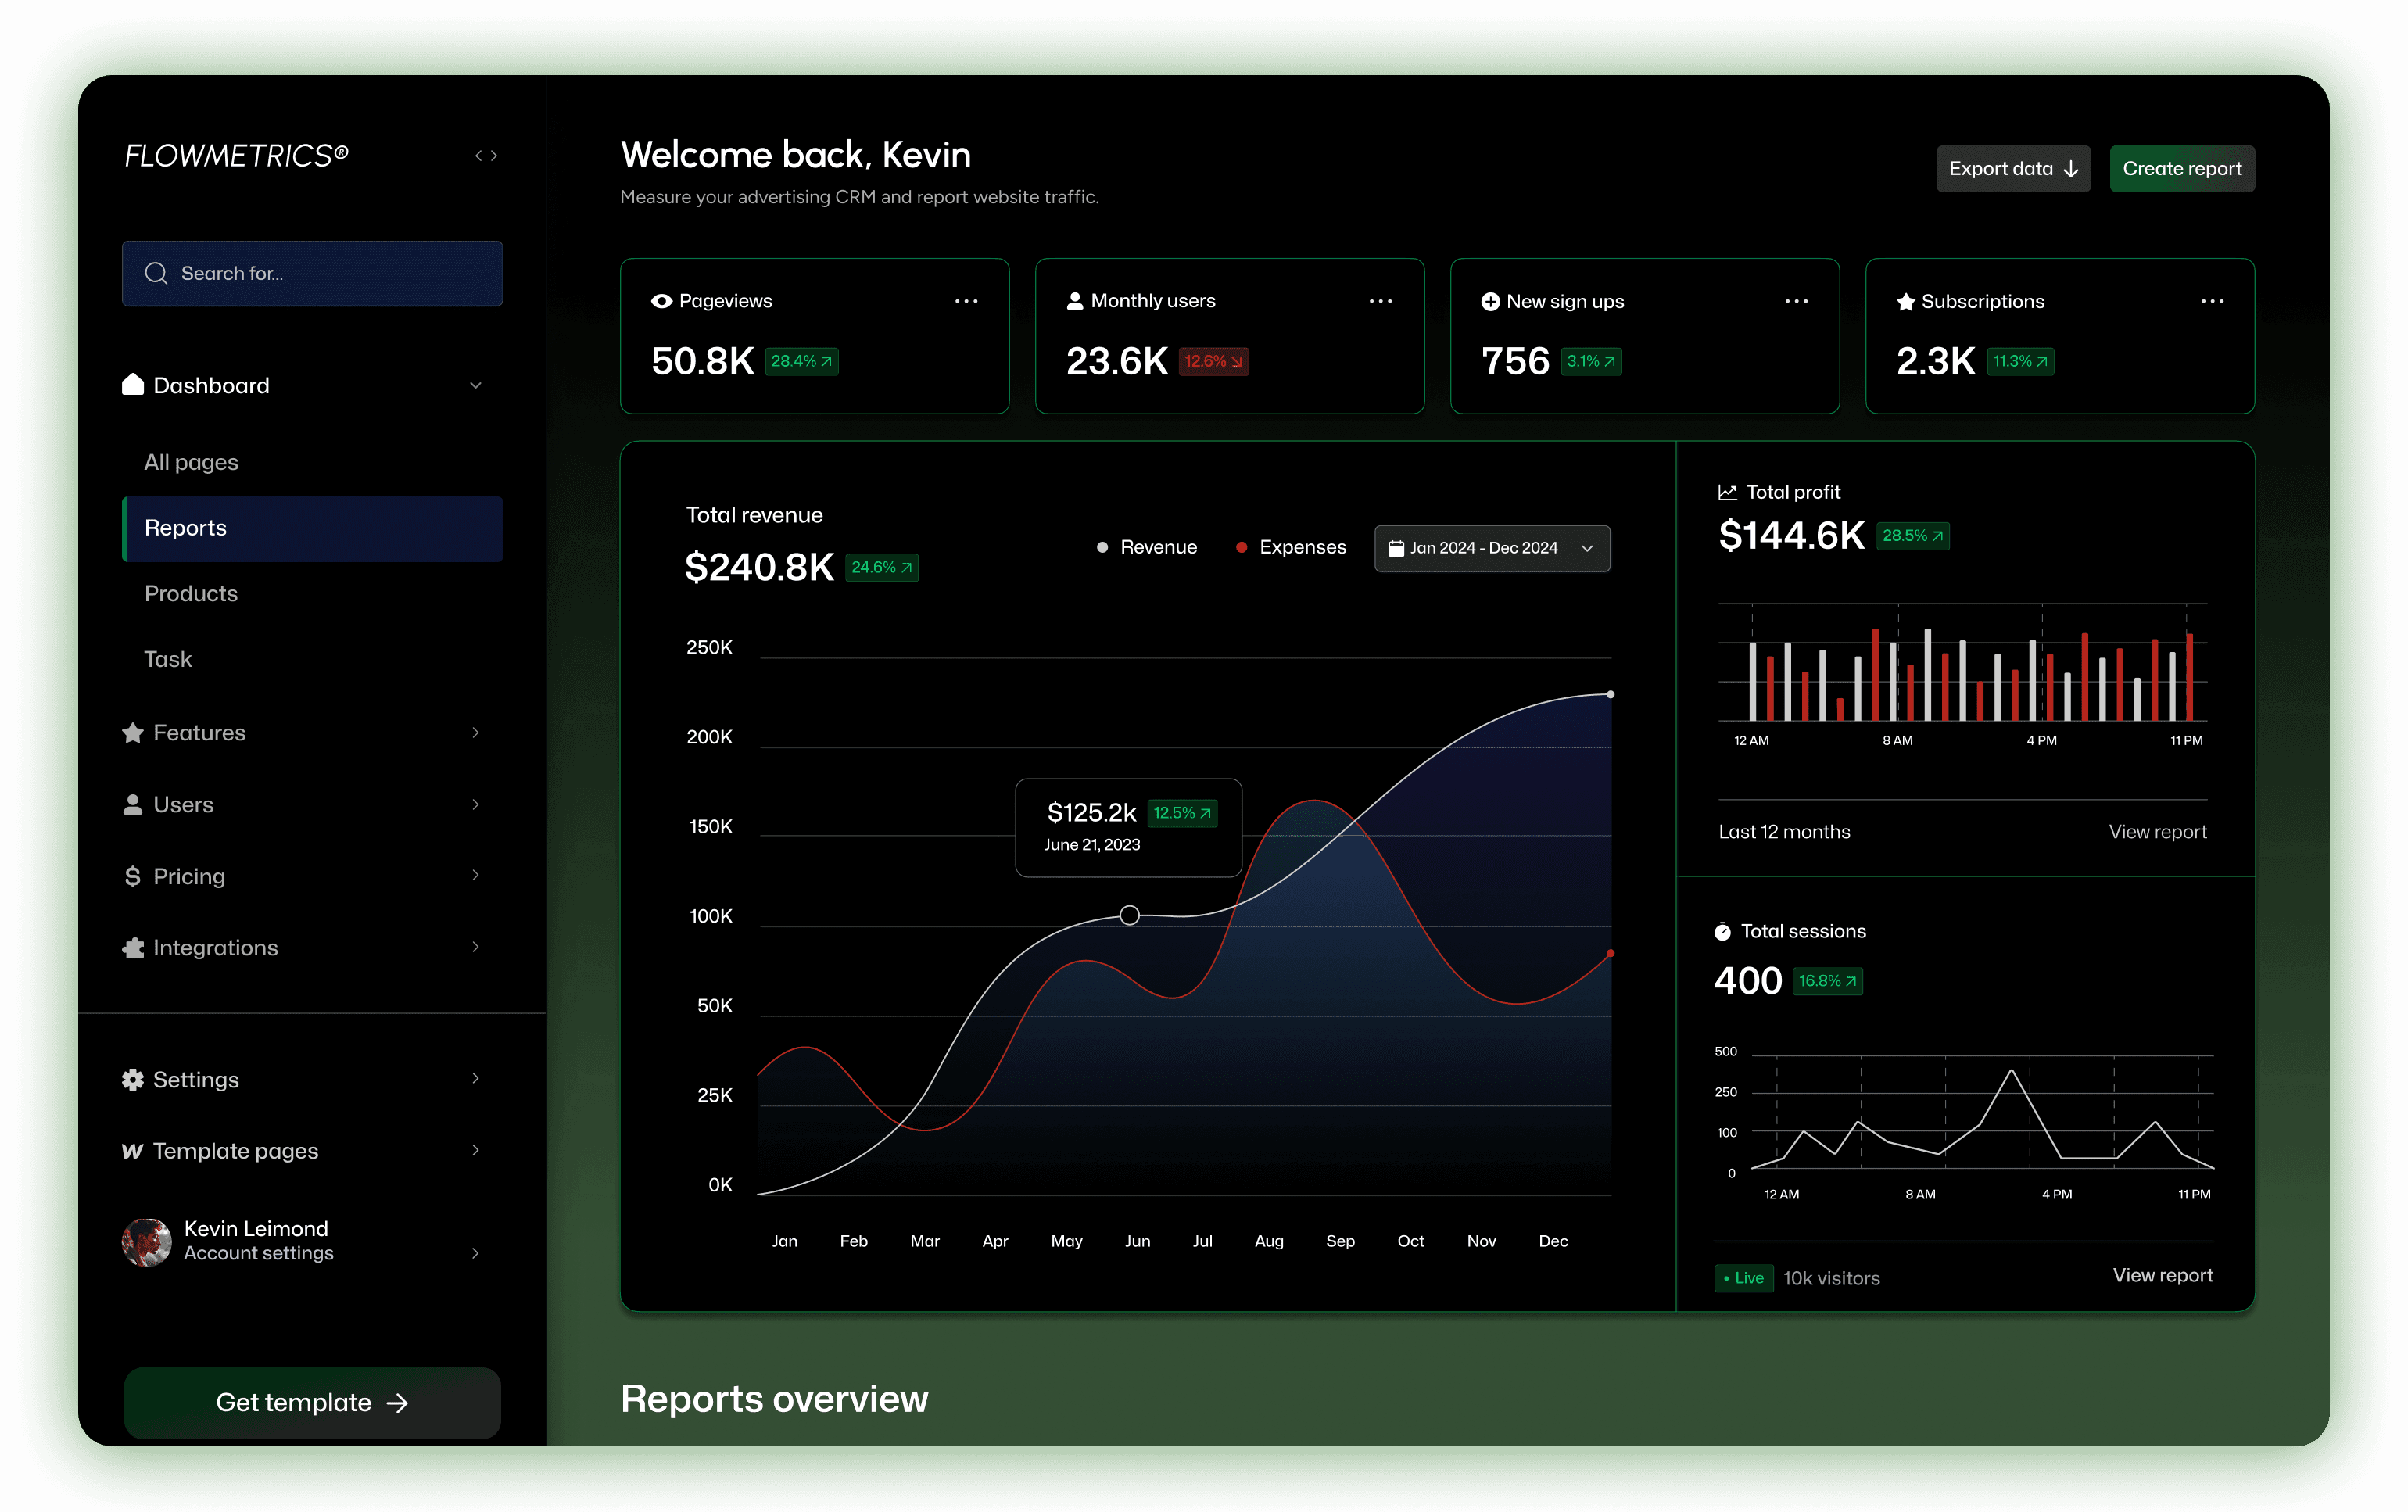
Task: Go to Products page in sidebar
Action: coord(191,593)
